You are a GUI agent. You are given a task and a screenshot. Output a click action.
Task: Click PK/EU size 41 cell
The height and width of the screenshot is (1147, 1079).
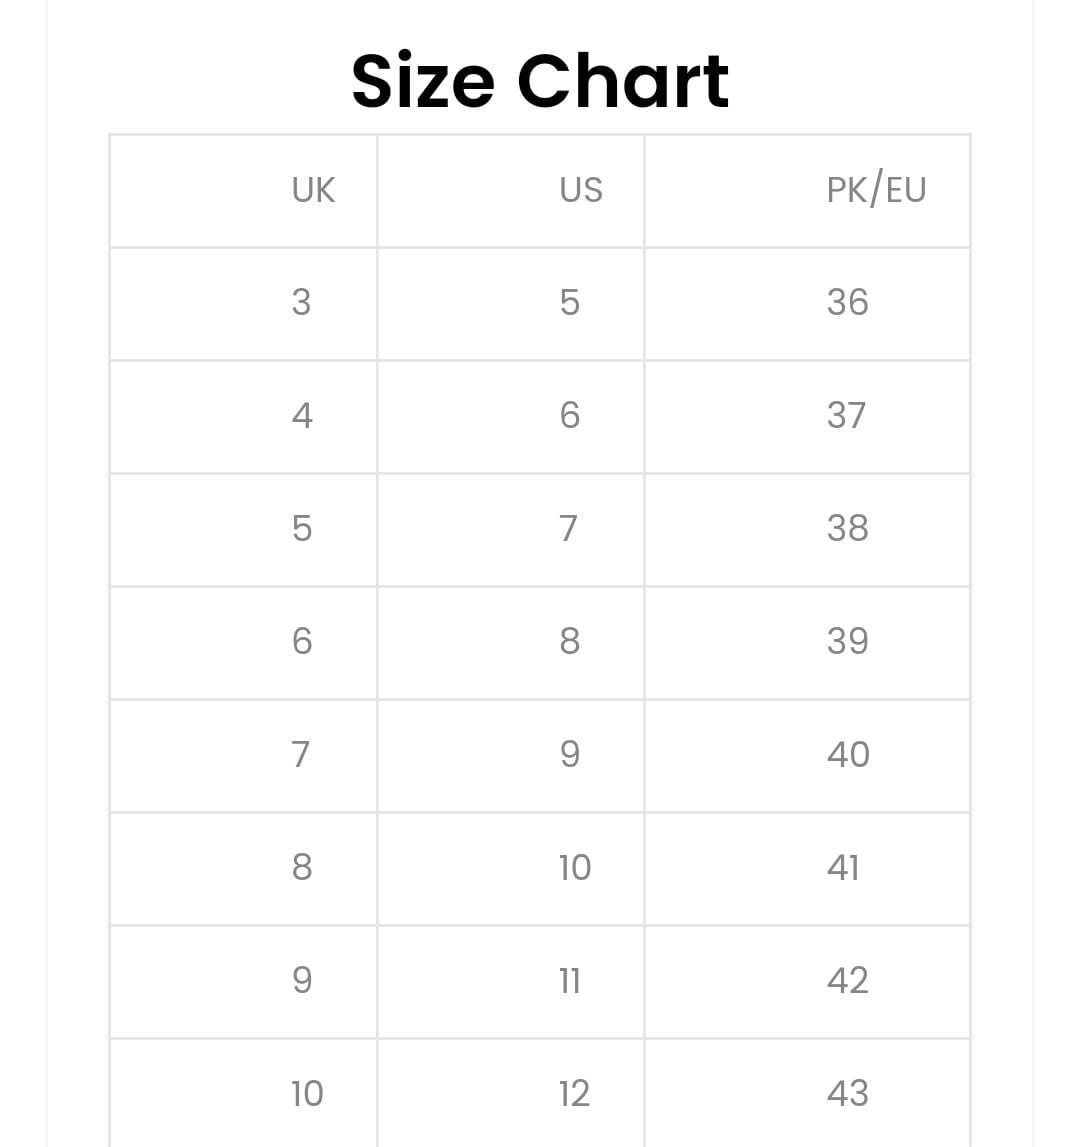[x=808, y=869]
